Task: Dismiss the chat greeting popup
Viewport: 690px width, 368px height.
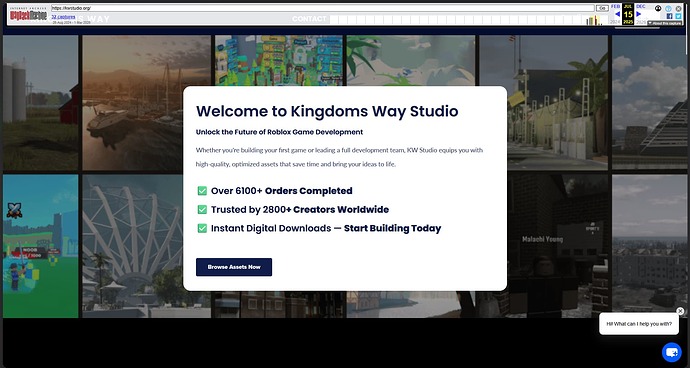Action: (680, 311)
